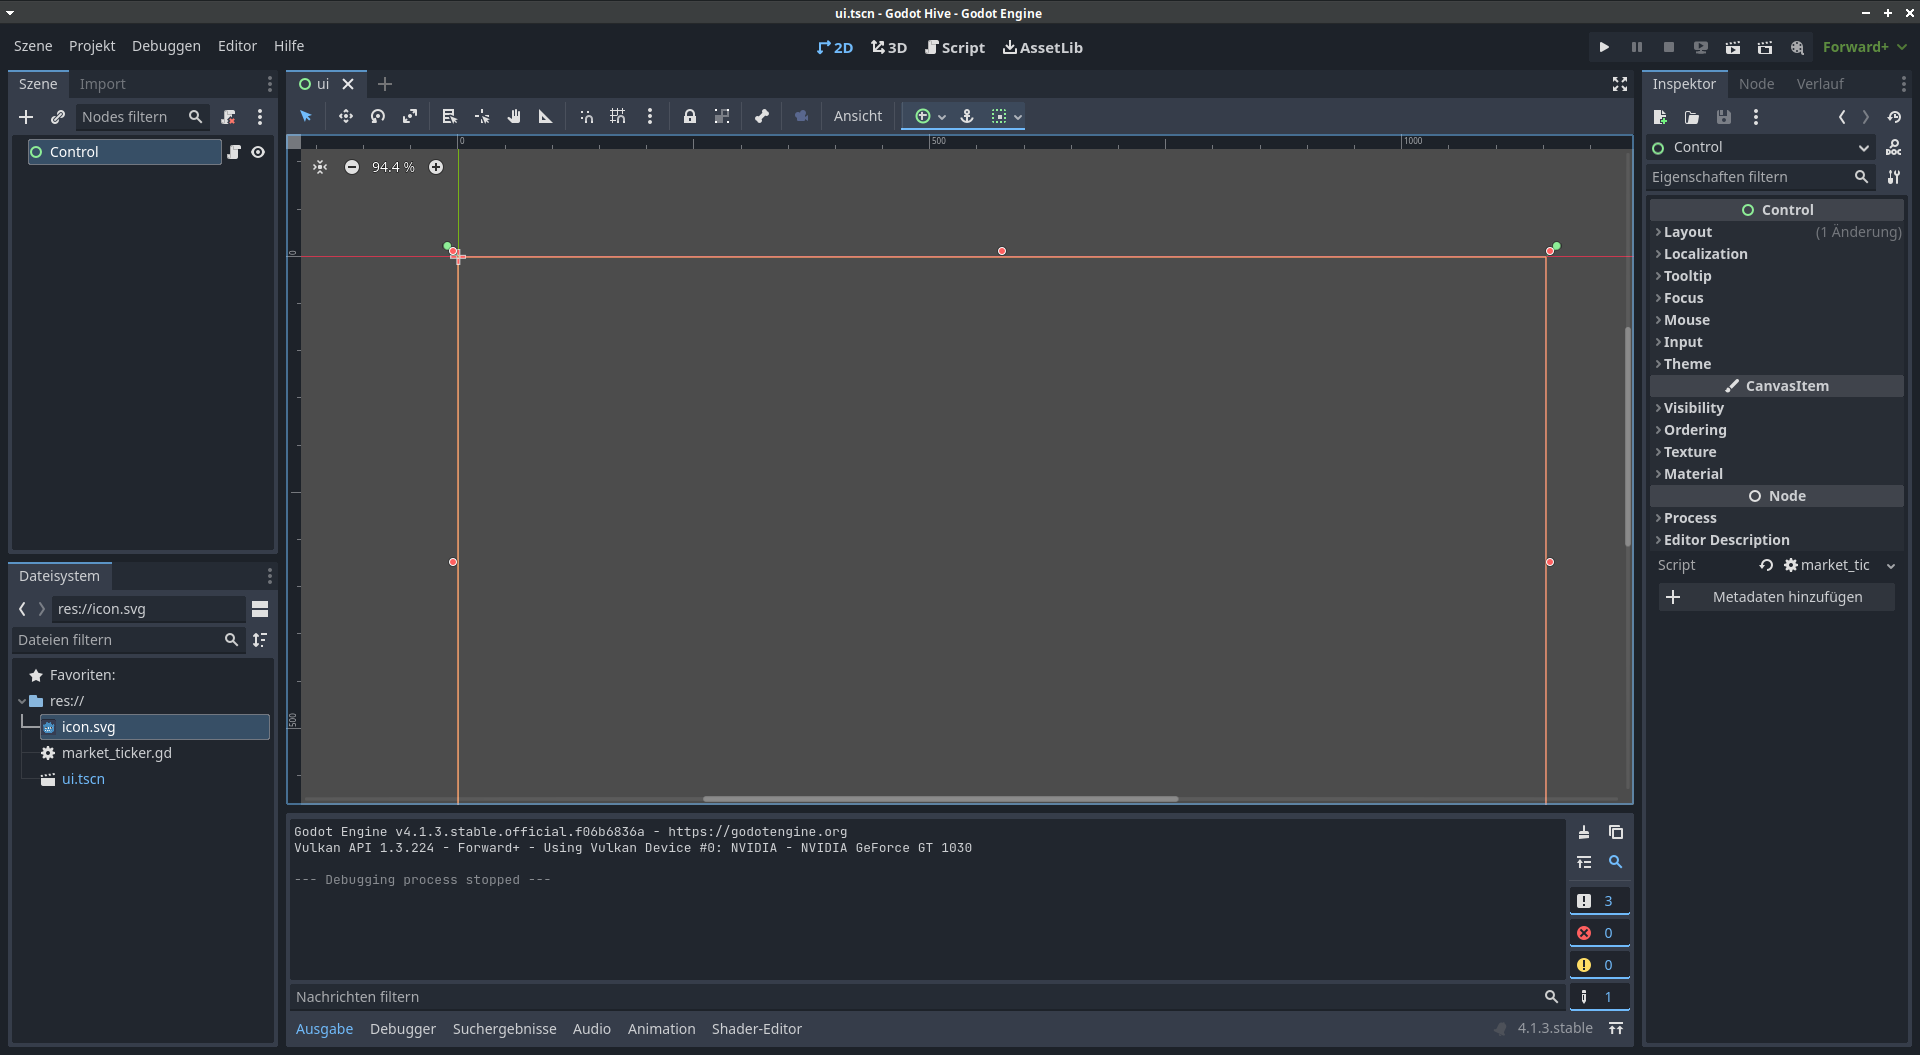Screen dimensions: 1920x1055
Task: Revert the Script property
Action: (x=1767, y=565)
